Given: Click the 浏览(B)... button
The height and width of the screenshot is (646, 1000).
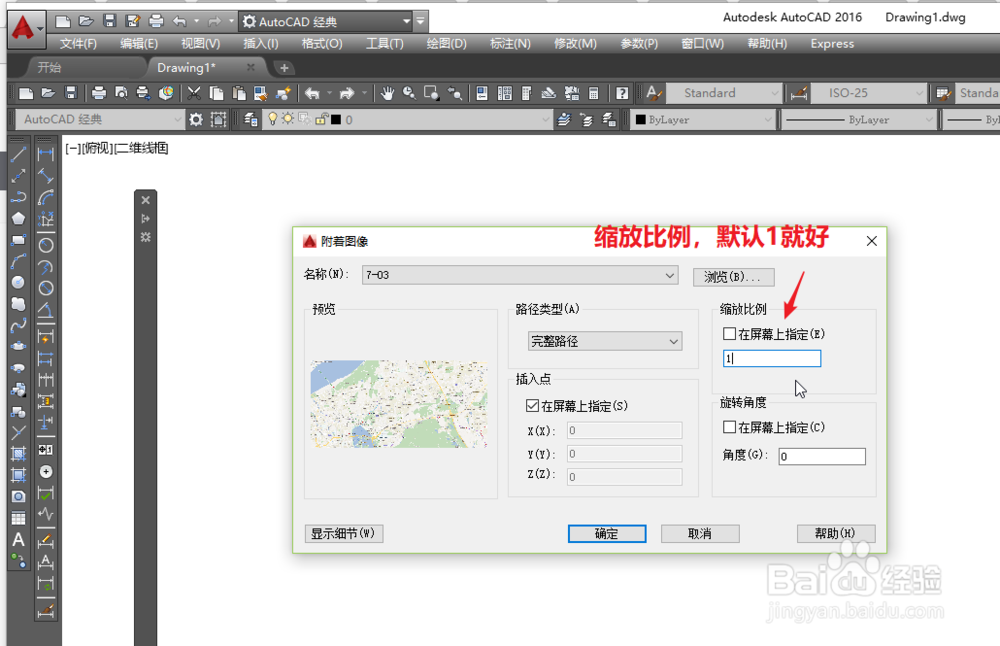Looking at the screenshot, I should (x=733, y=277).
